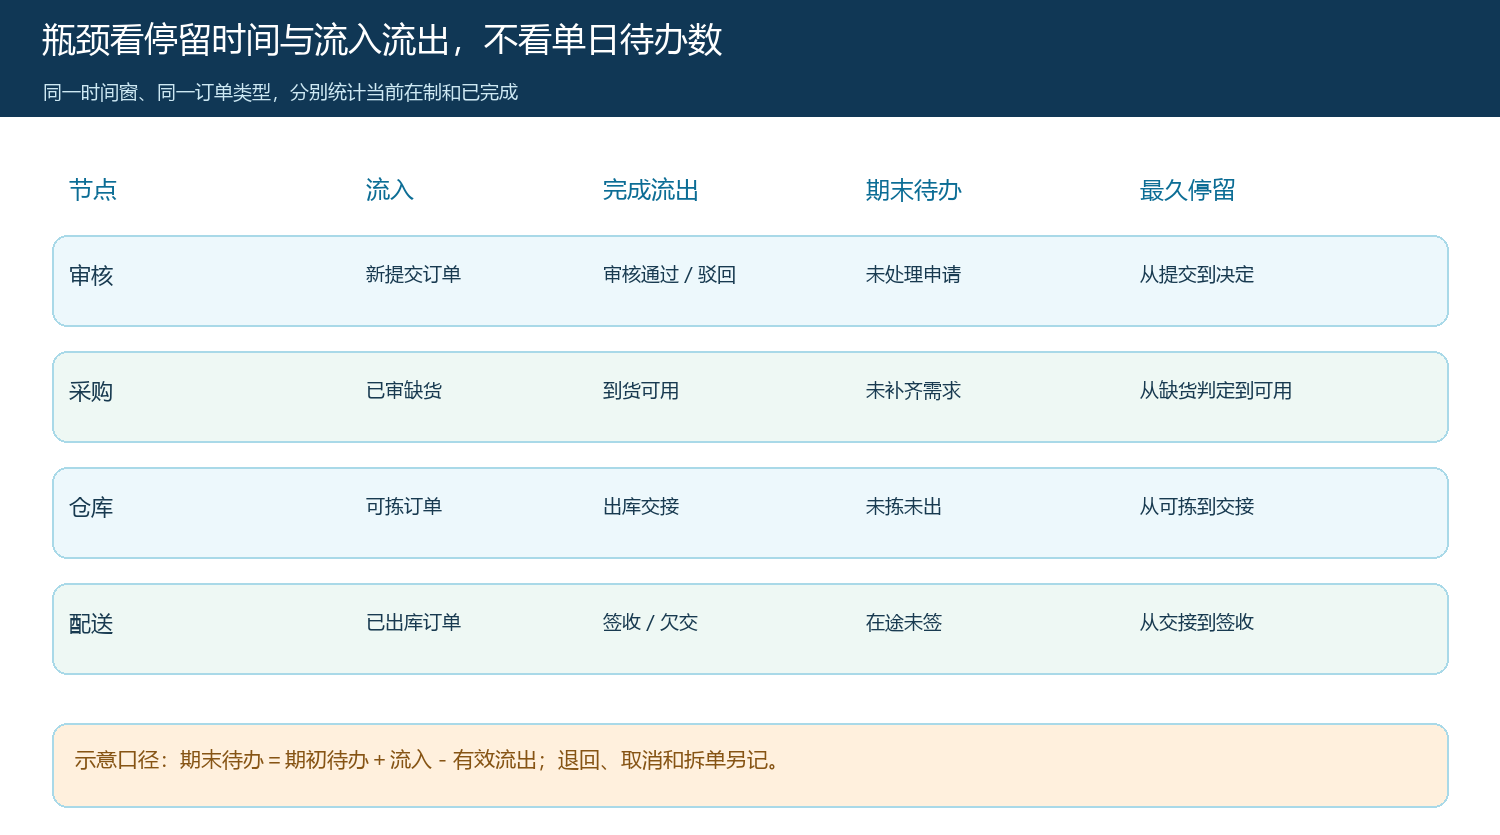Click the slide title about 瓶颈看停留时间
The image size is (1500, 835).
tap(381, 40)
